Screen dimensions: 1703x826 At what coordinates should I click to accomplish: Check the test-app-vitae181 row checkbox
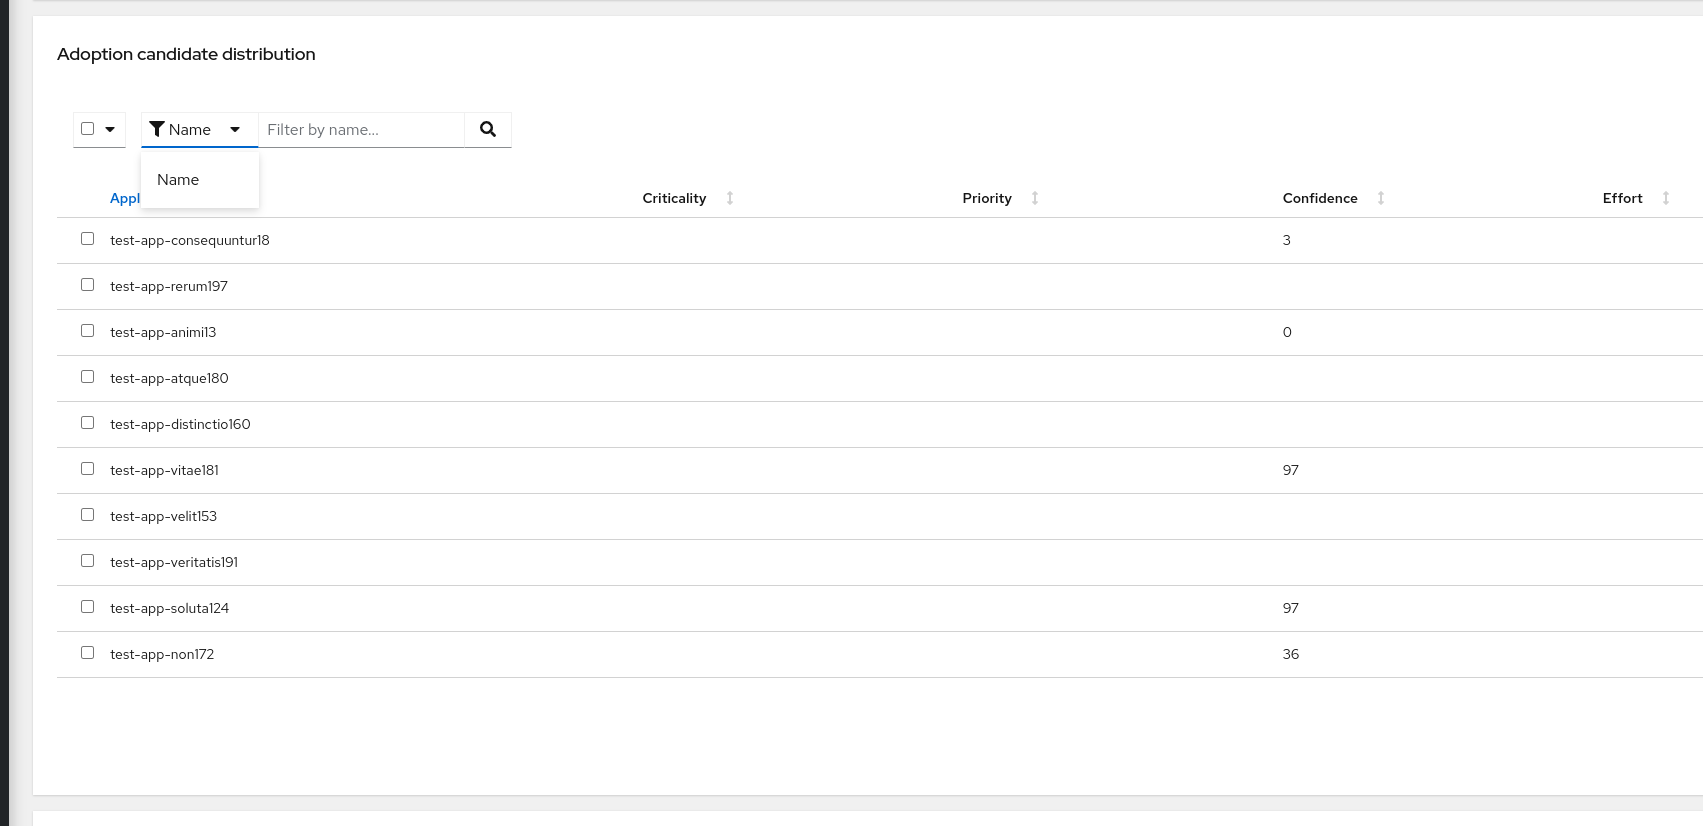pos(88,469)
